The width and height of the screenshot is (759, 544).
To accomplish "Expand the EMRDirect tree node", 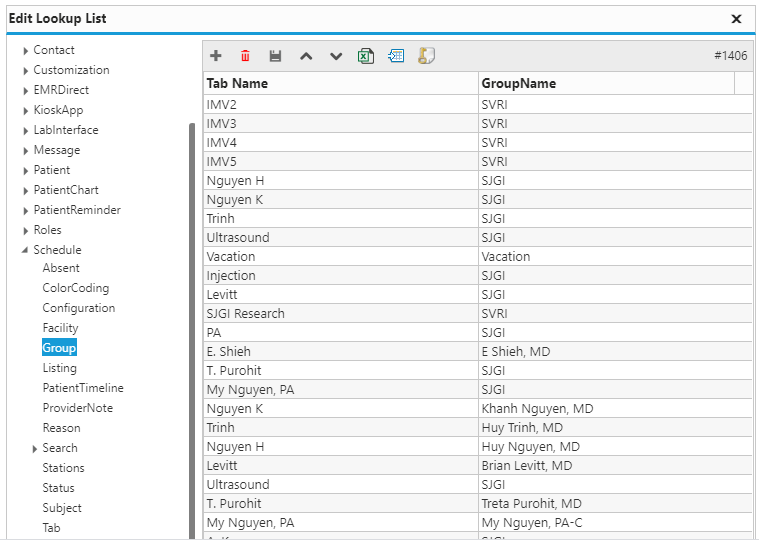I will [x=26, y=91].
